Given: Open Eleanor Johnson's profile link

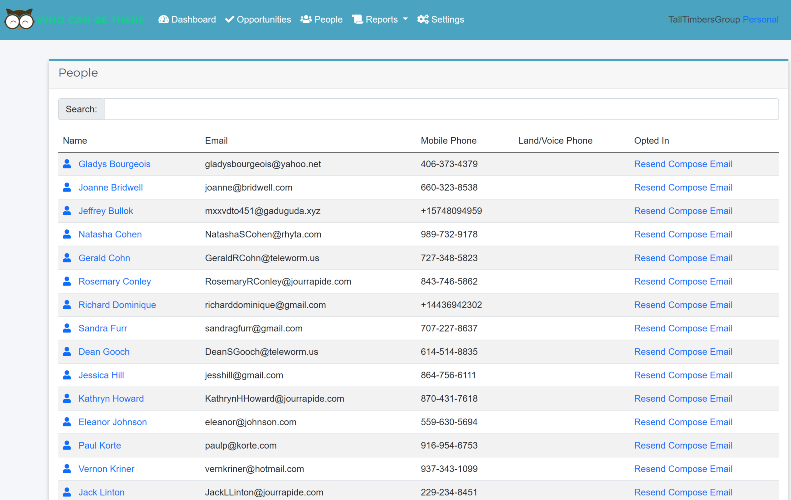Looking at the screenshot, I should (x=112, y=422).
